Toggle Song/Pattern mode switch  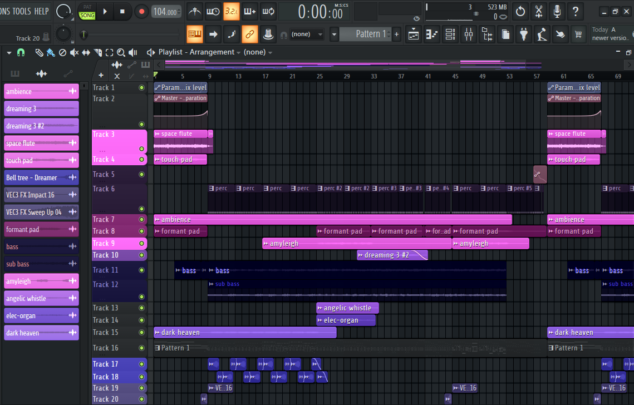tap(87, 12)
